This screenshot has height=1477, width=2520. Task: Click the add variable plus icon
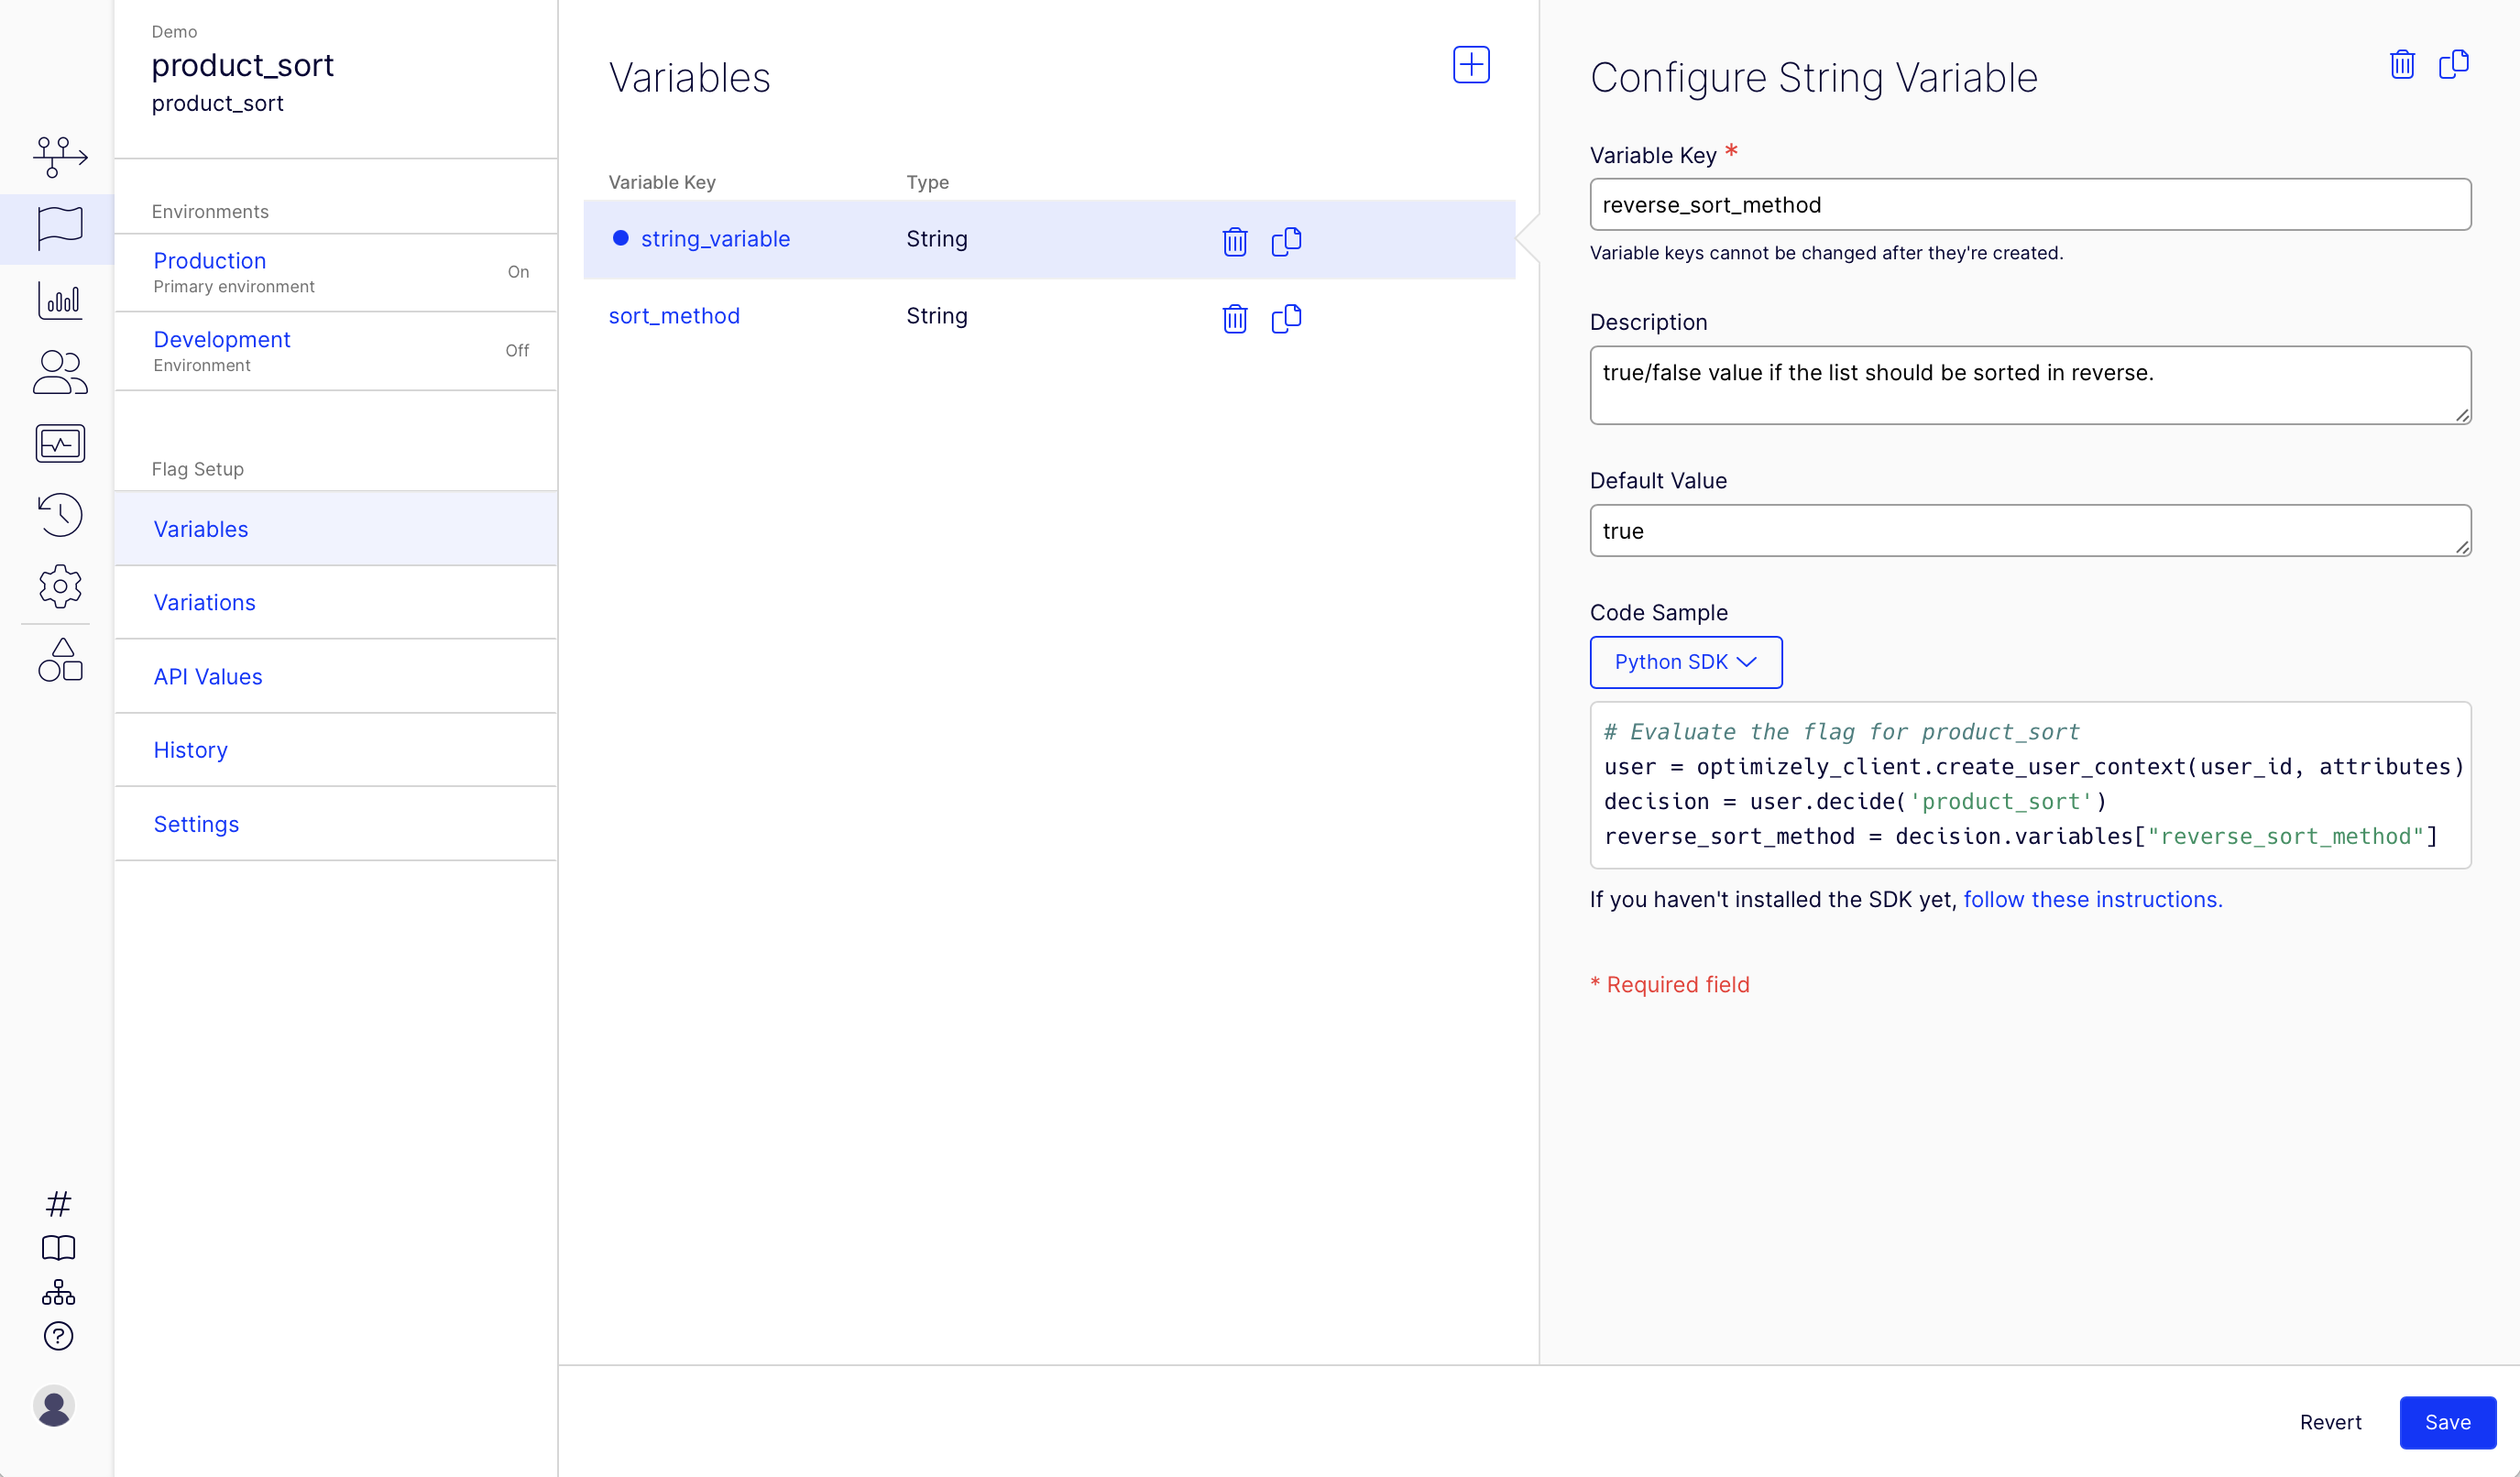click(1471, 65)
